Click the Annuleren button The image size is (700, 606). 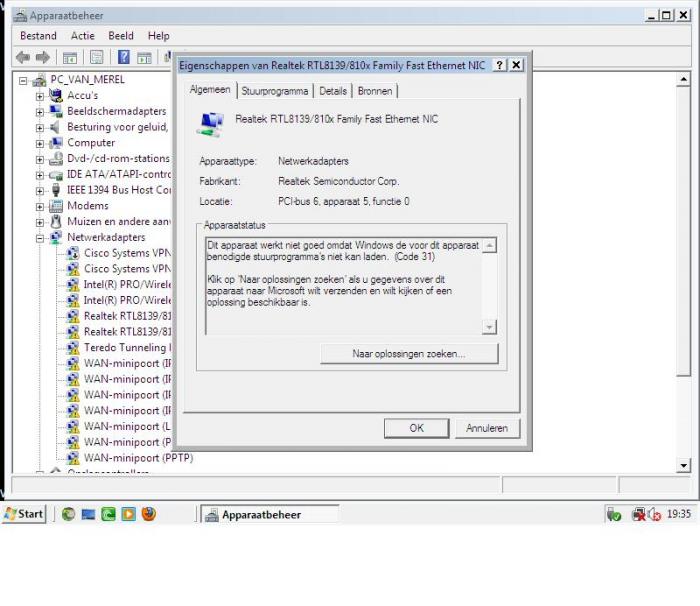[x=487, y=428]
